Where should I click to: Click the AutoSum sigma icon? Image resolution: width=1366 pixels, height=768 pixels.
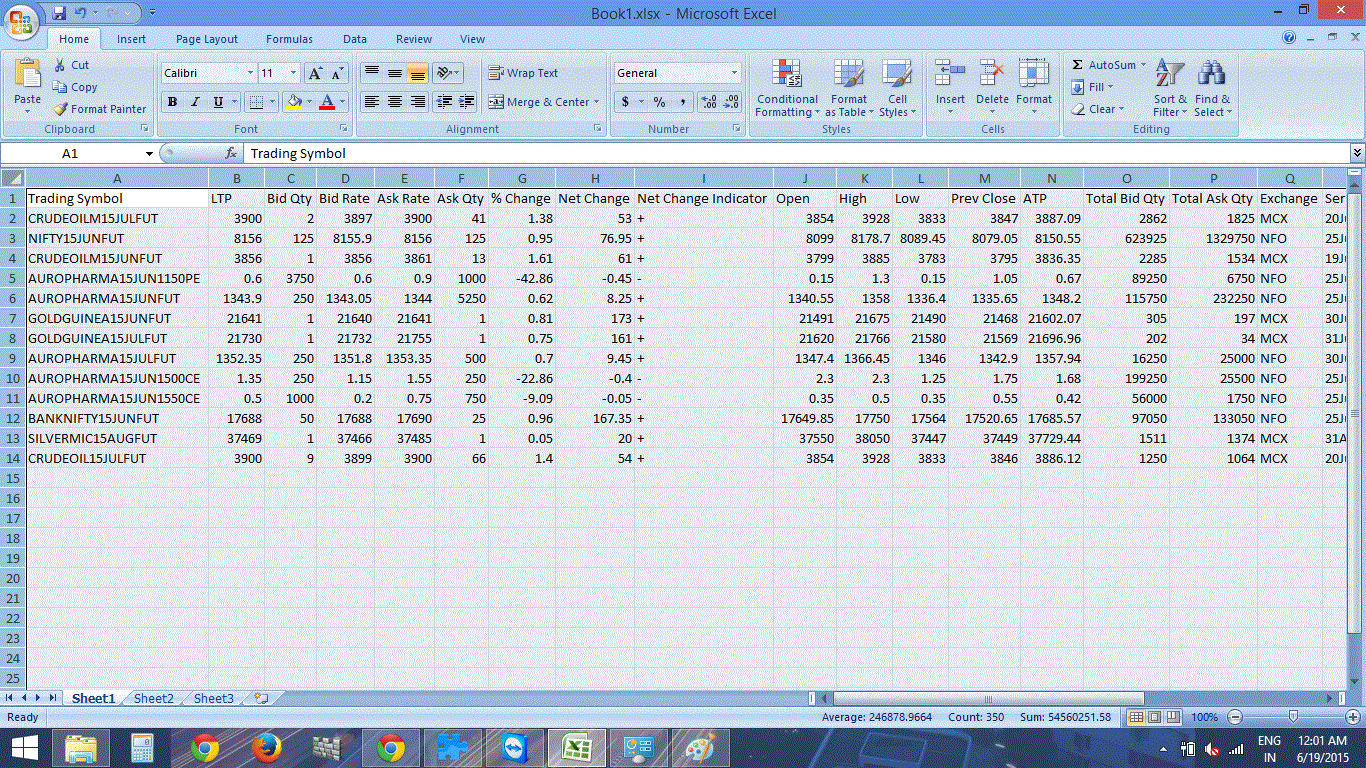(1077, 65)
